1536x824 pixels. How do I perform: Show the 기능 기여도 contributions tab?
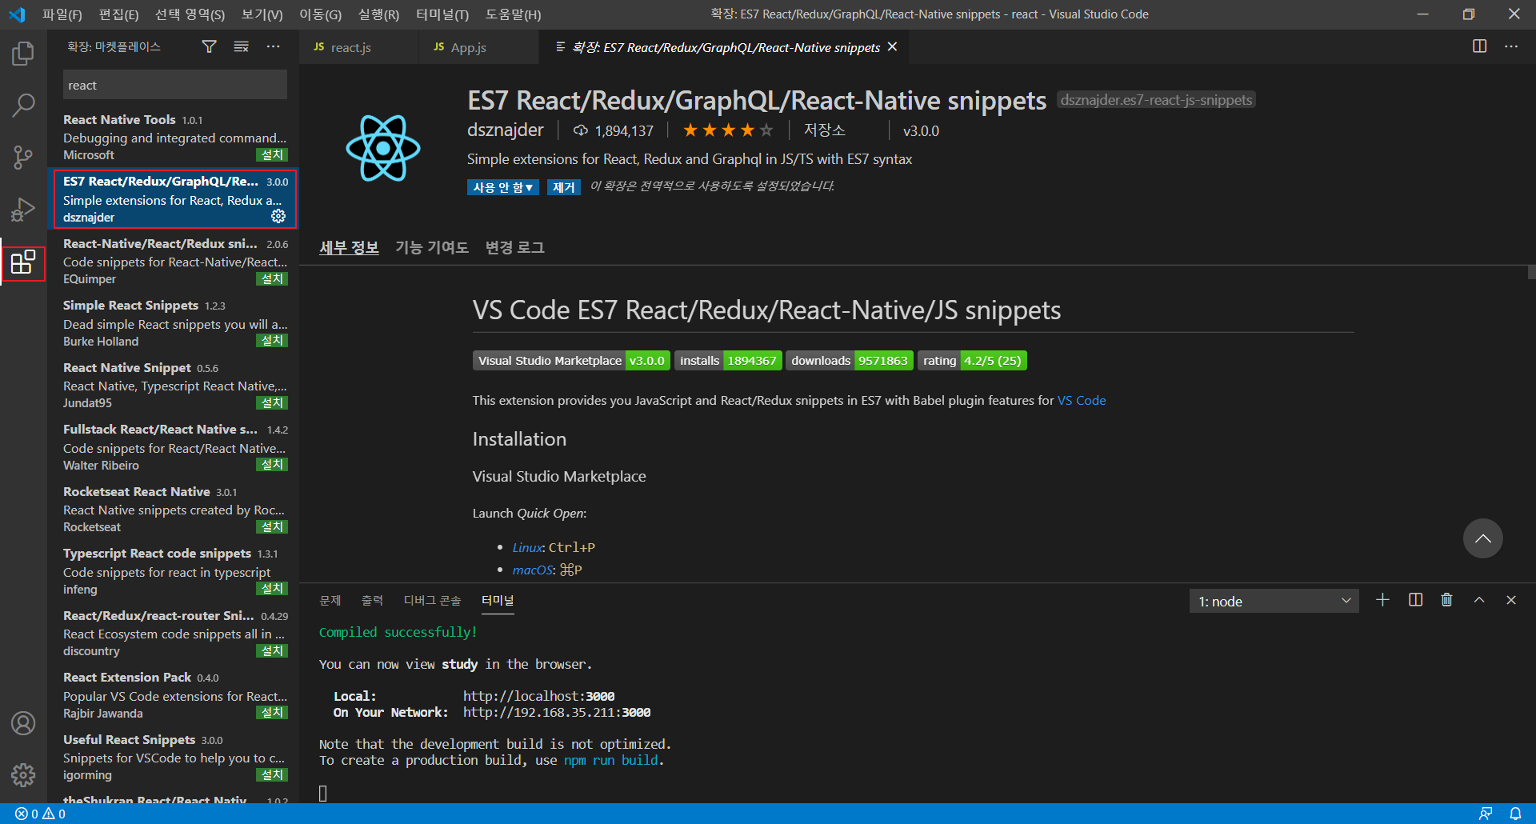point(432,247)
